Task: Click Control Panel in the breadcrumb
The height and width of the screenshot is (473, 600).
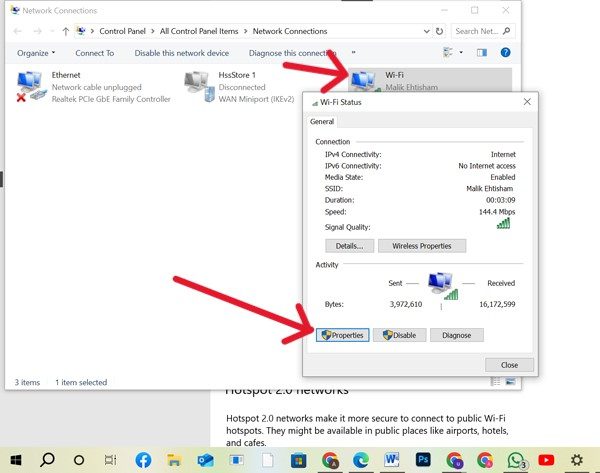Action: (x=122, y=31)
